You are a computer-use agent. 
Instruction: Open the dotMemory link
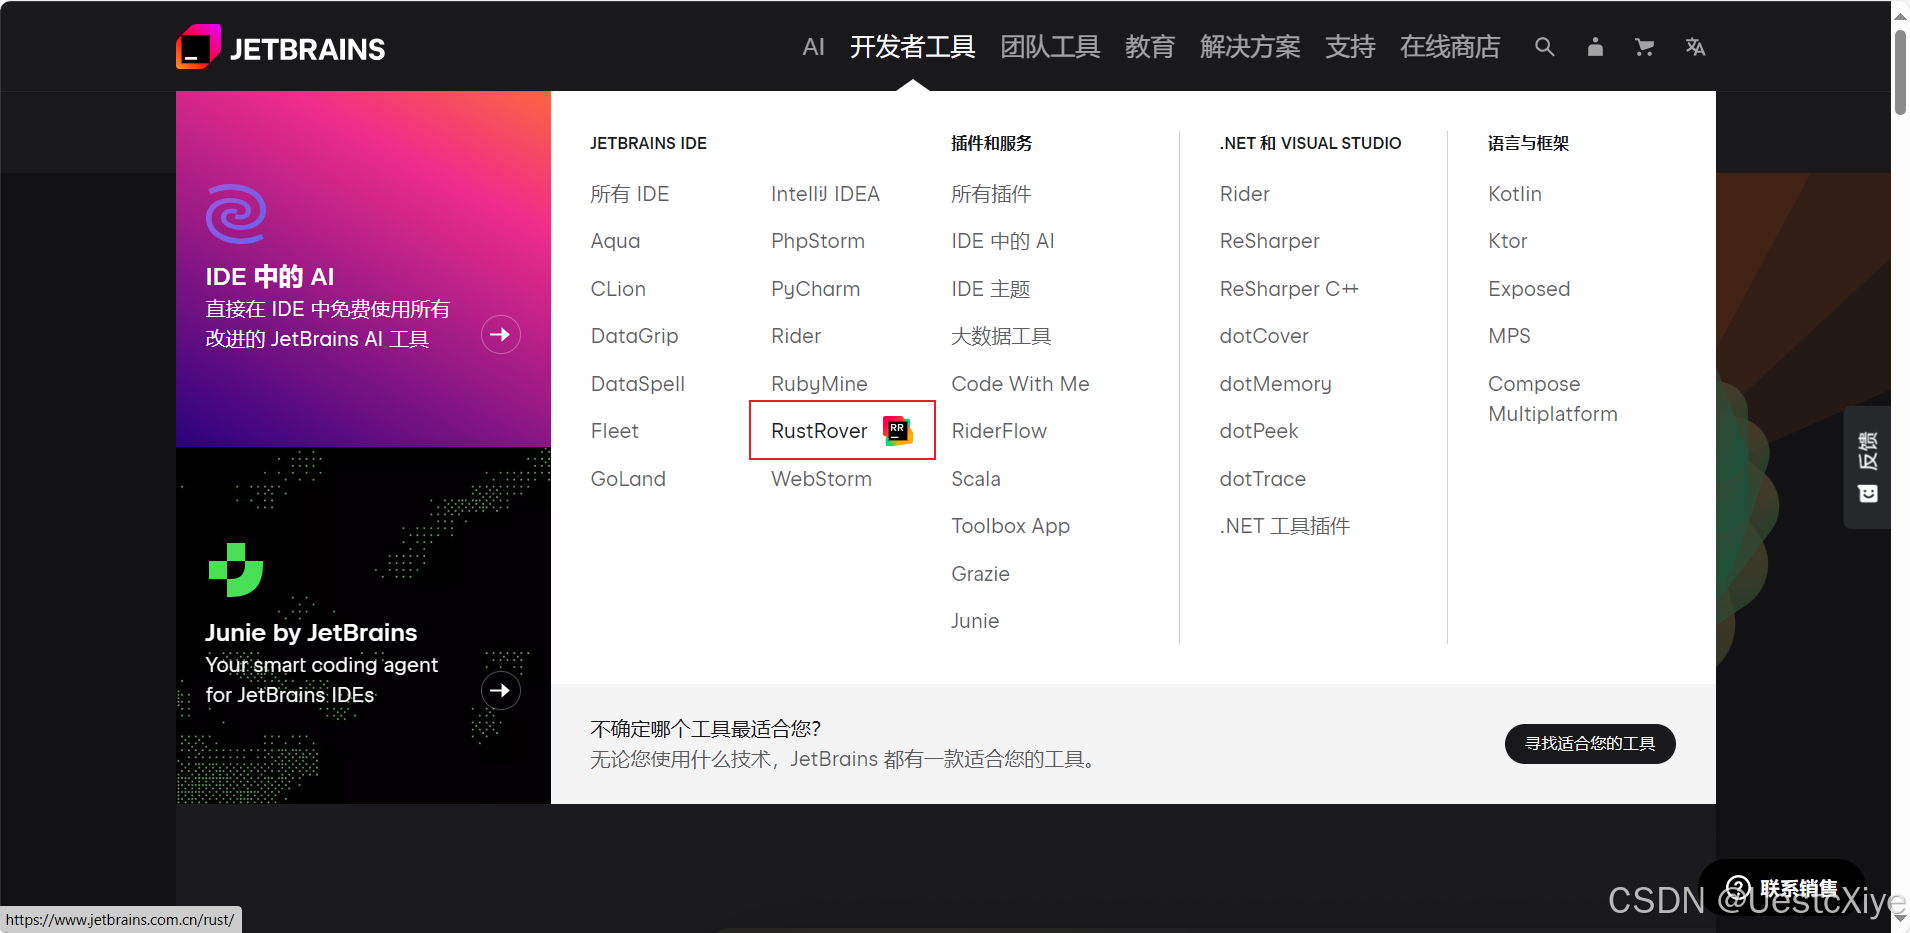tap(1275, 384)
